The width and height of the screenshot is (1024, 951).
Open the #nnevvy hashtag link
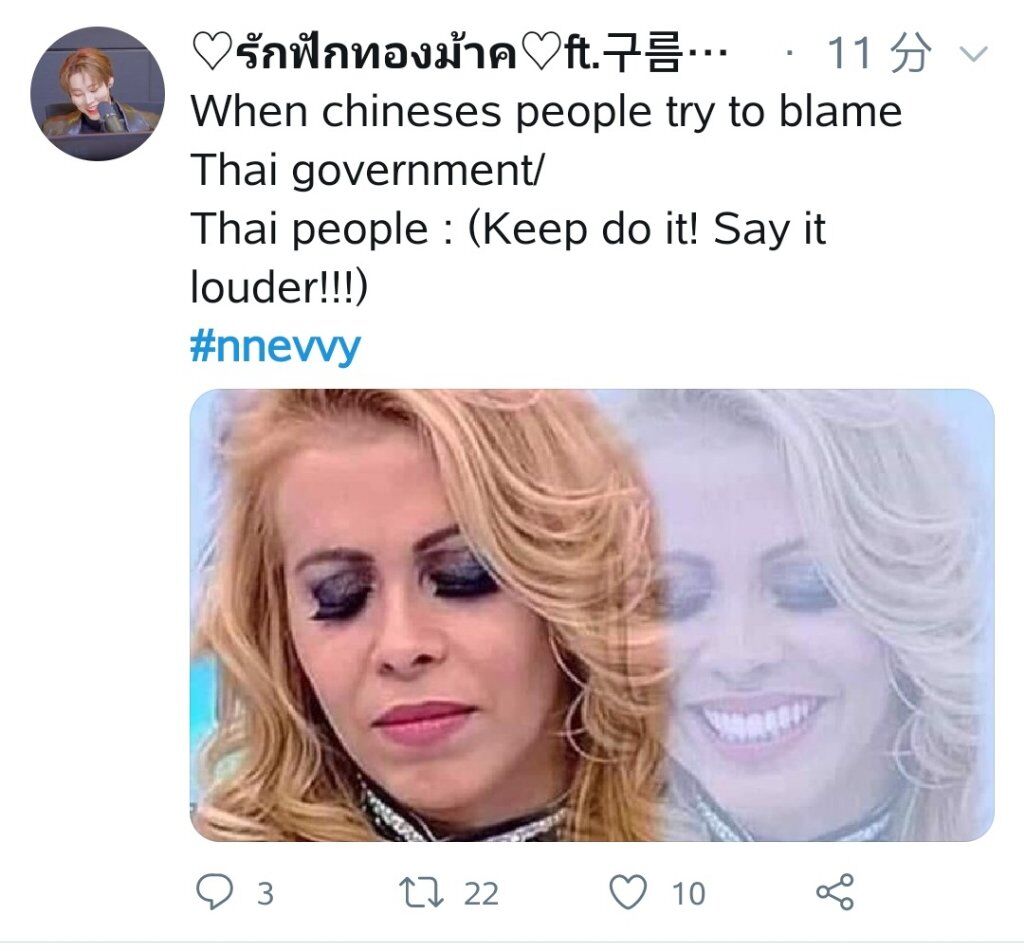[275, 346]
